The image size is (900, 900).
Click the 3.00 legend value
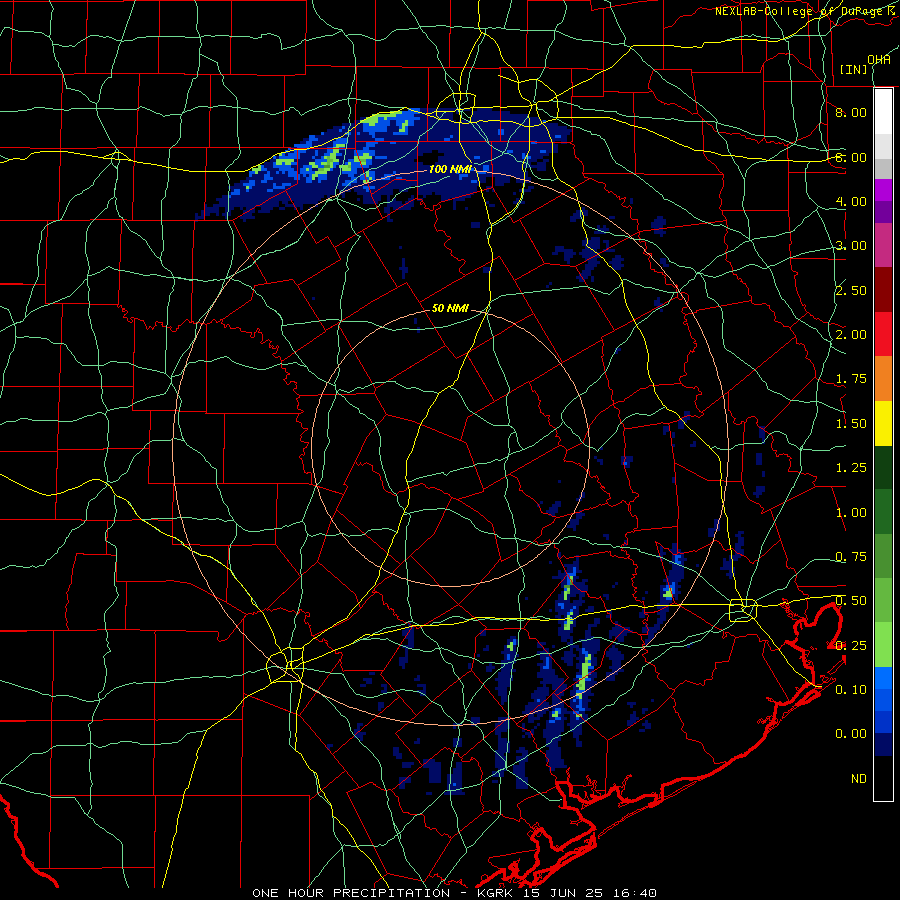pos(851,246)
